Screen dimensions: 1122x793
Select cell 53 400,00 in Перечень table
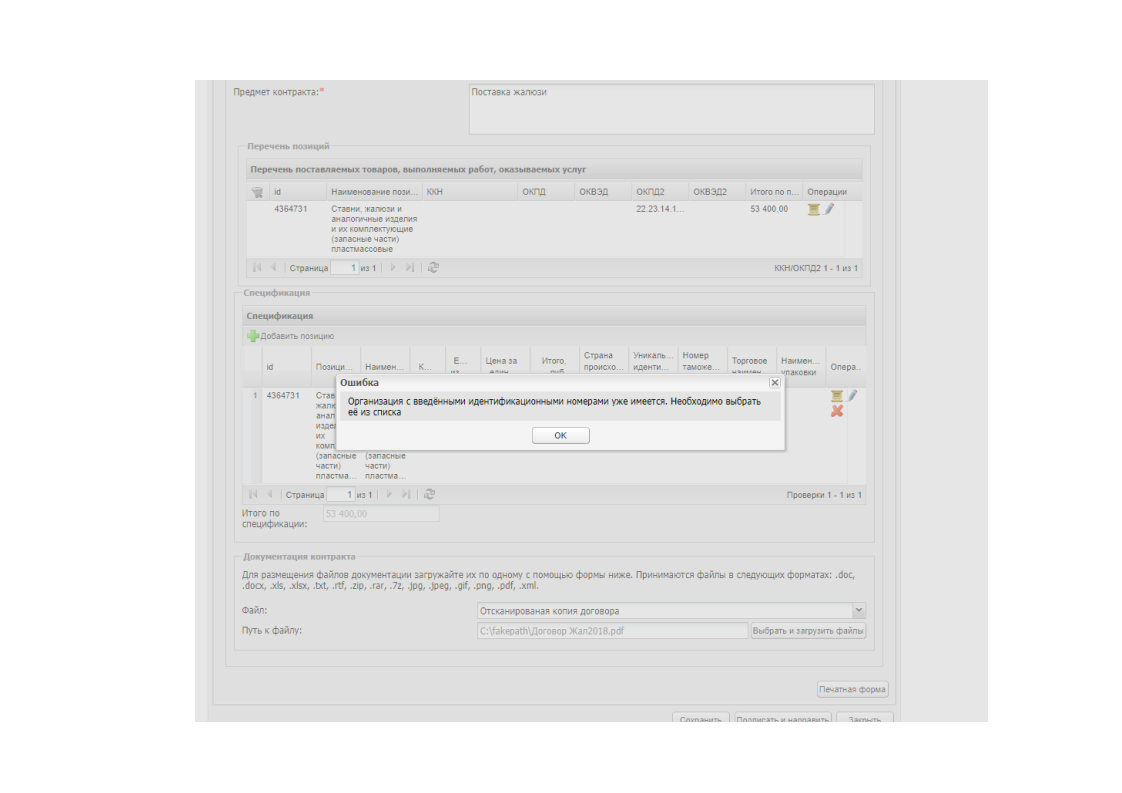click(x=769, y=209)
